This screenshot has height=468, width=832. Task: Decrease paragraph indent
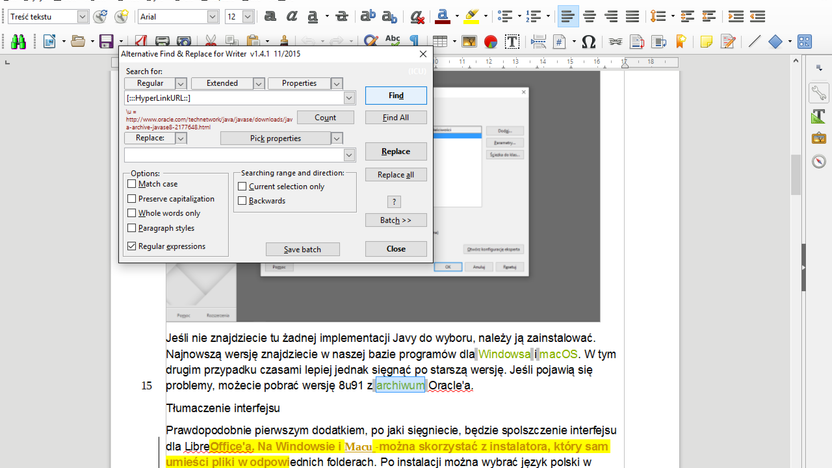click(x=758, y=16)
